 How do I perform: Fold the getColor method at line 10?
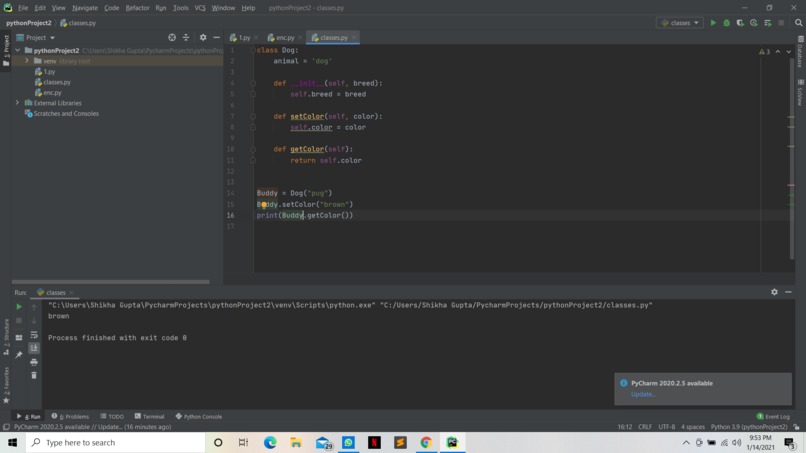click(x=252, y=149)
